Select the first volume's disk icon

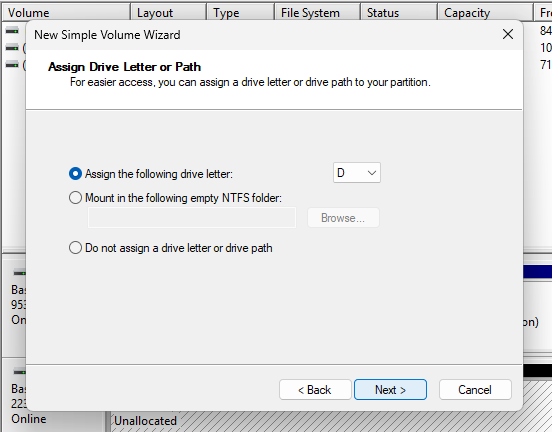[x=12, y=31]
